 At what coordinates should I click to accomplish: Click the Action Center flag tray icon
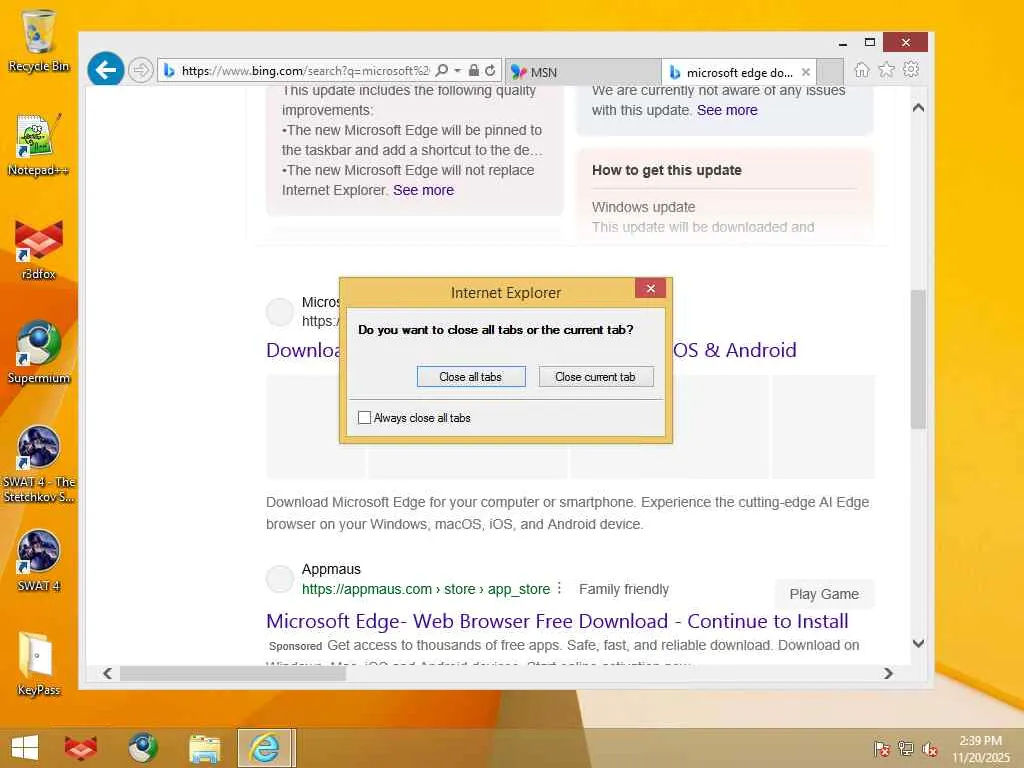pos(881,748)
